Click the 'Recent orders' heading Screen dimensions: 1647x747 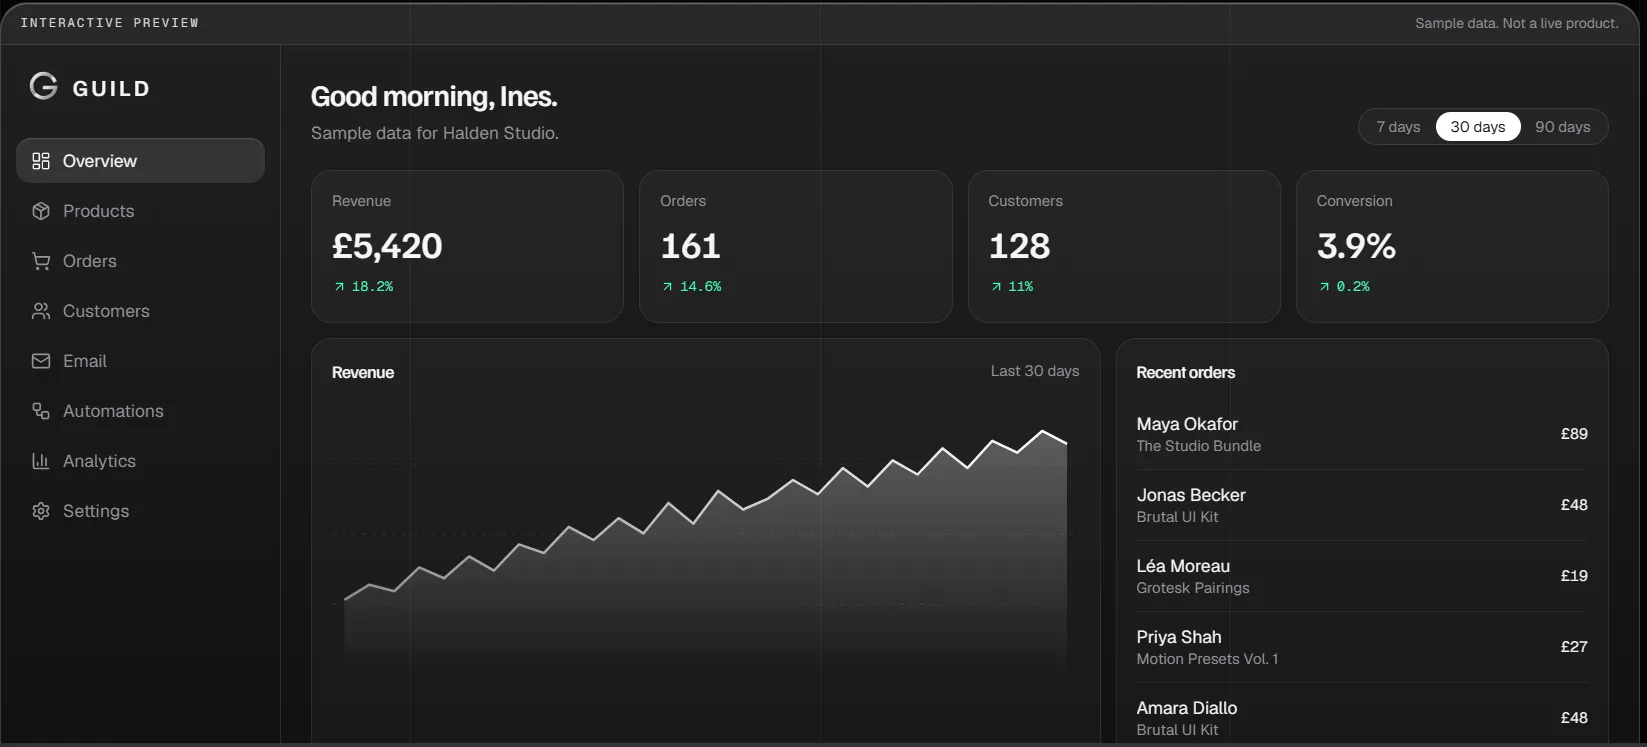coord(1185,373)
